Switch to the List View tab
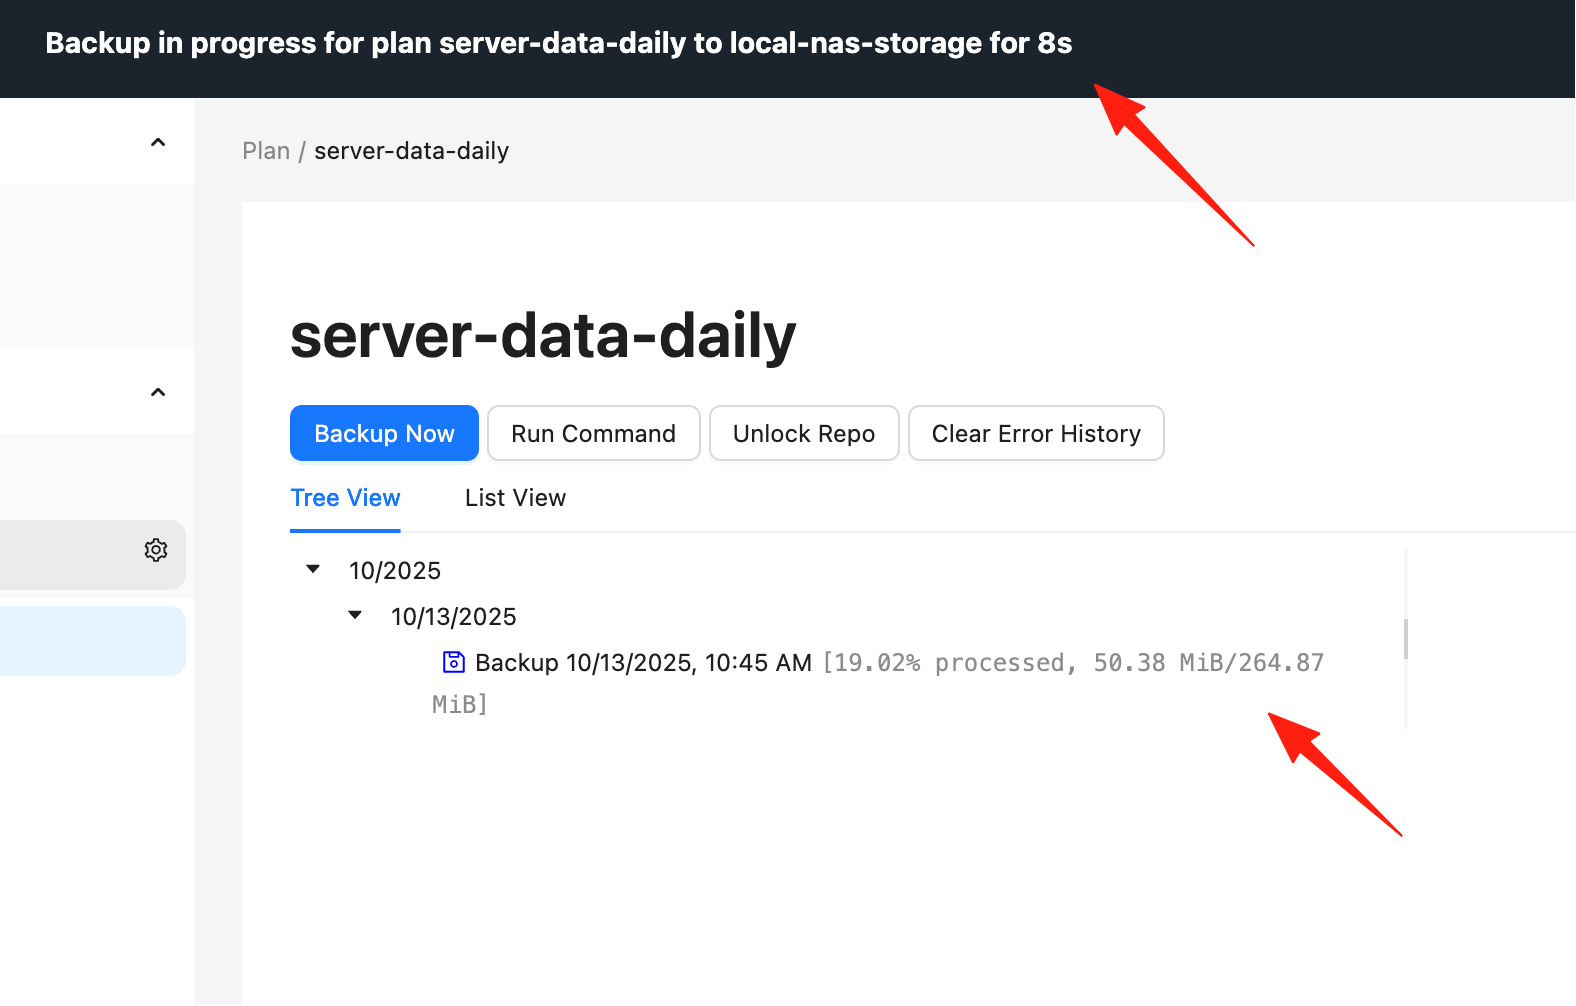Viewport: 1576px width, 1006px height. pos(515,498)
